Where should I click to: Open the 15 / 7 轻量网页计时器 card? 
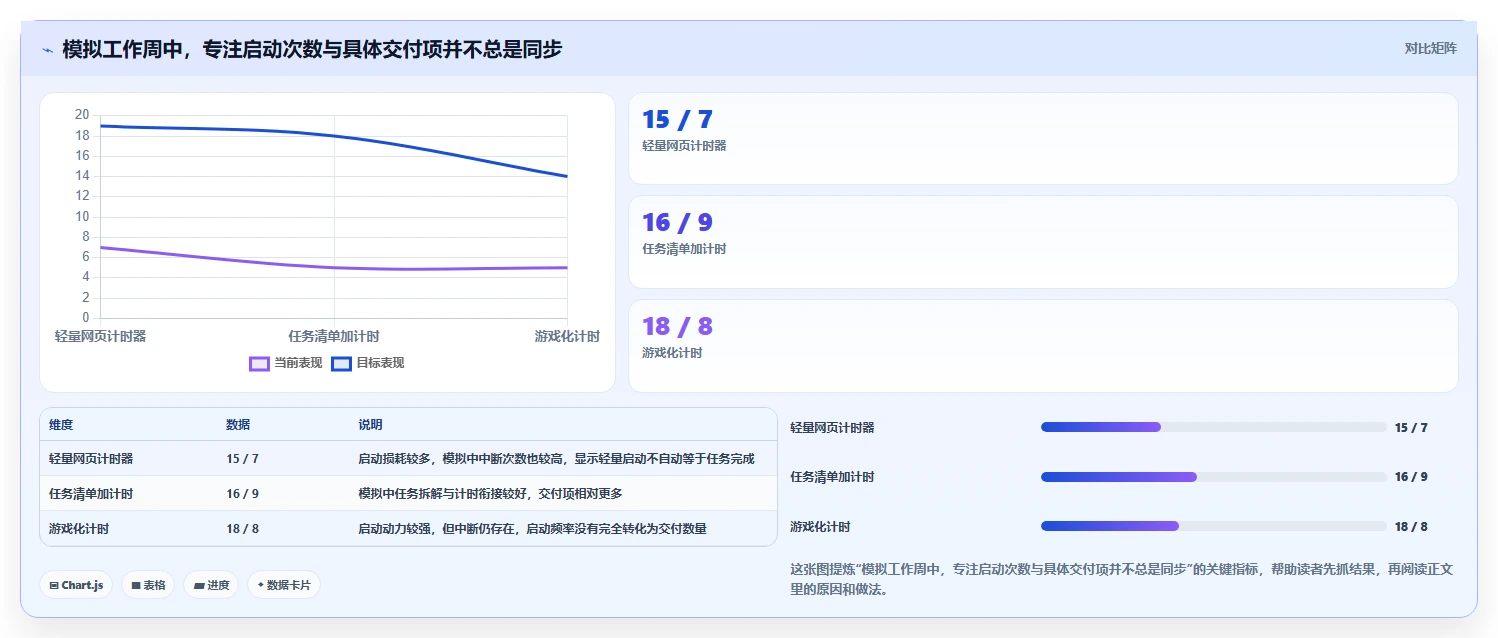1043,139
